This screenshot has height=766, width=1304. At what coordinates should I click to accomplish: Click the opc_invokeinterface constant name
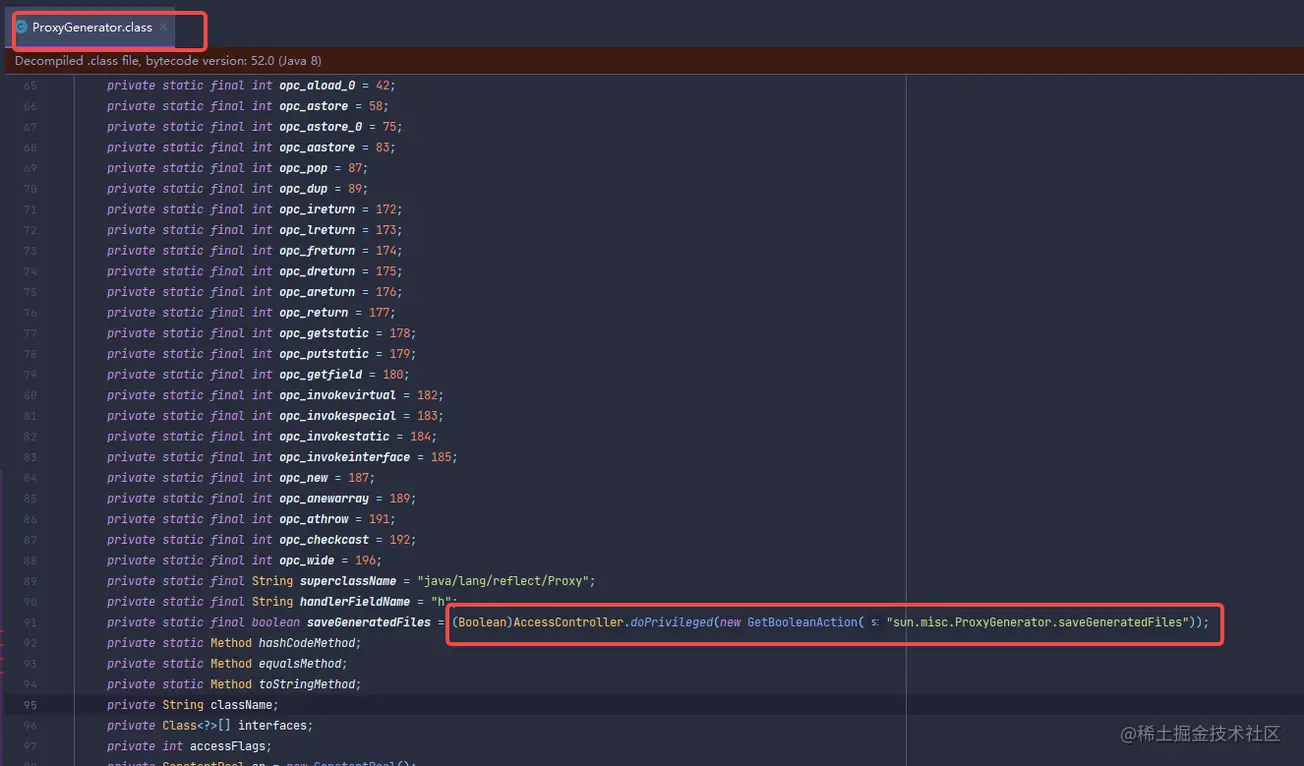click(344, 457)
